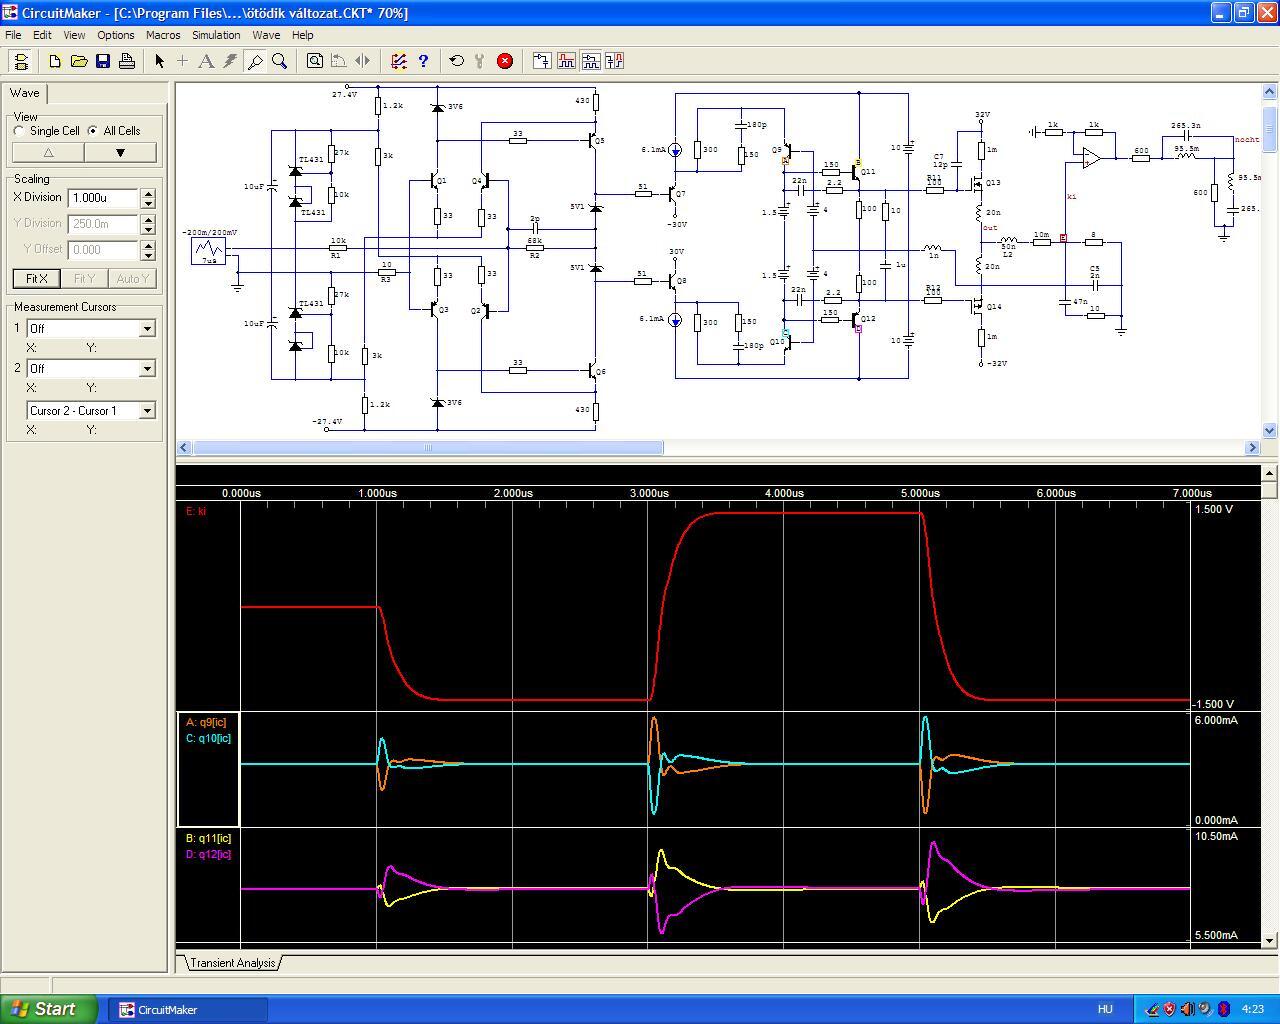This screenshot has width=1280, height=1024.
Task: Click the Save floppy disk icon
Action: point(103,61)
